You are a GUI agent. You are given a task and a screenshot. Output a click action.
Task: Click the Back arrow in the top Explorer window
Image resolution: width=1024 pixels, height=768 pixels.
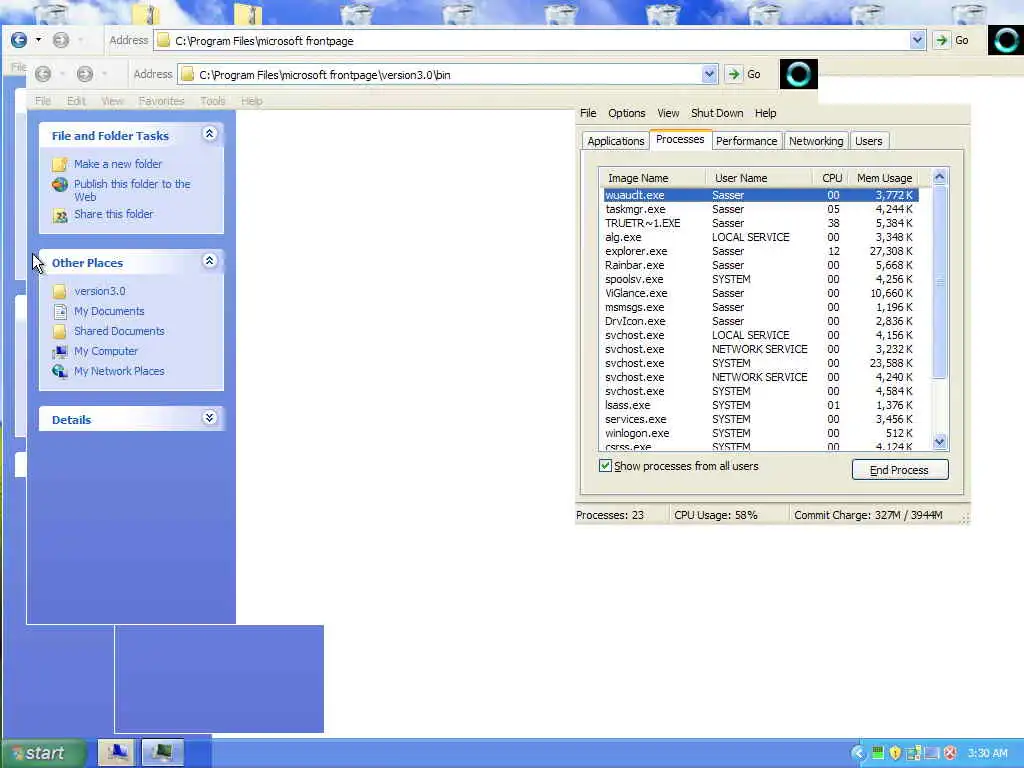point(19,40)
